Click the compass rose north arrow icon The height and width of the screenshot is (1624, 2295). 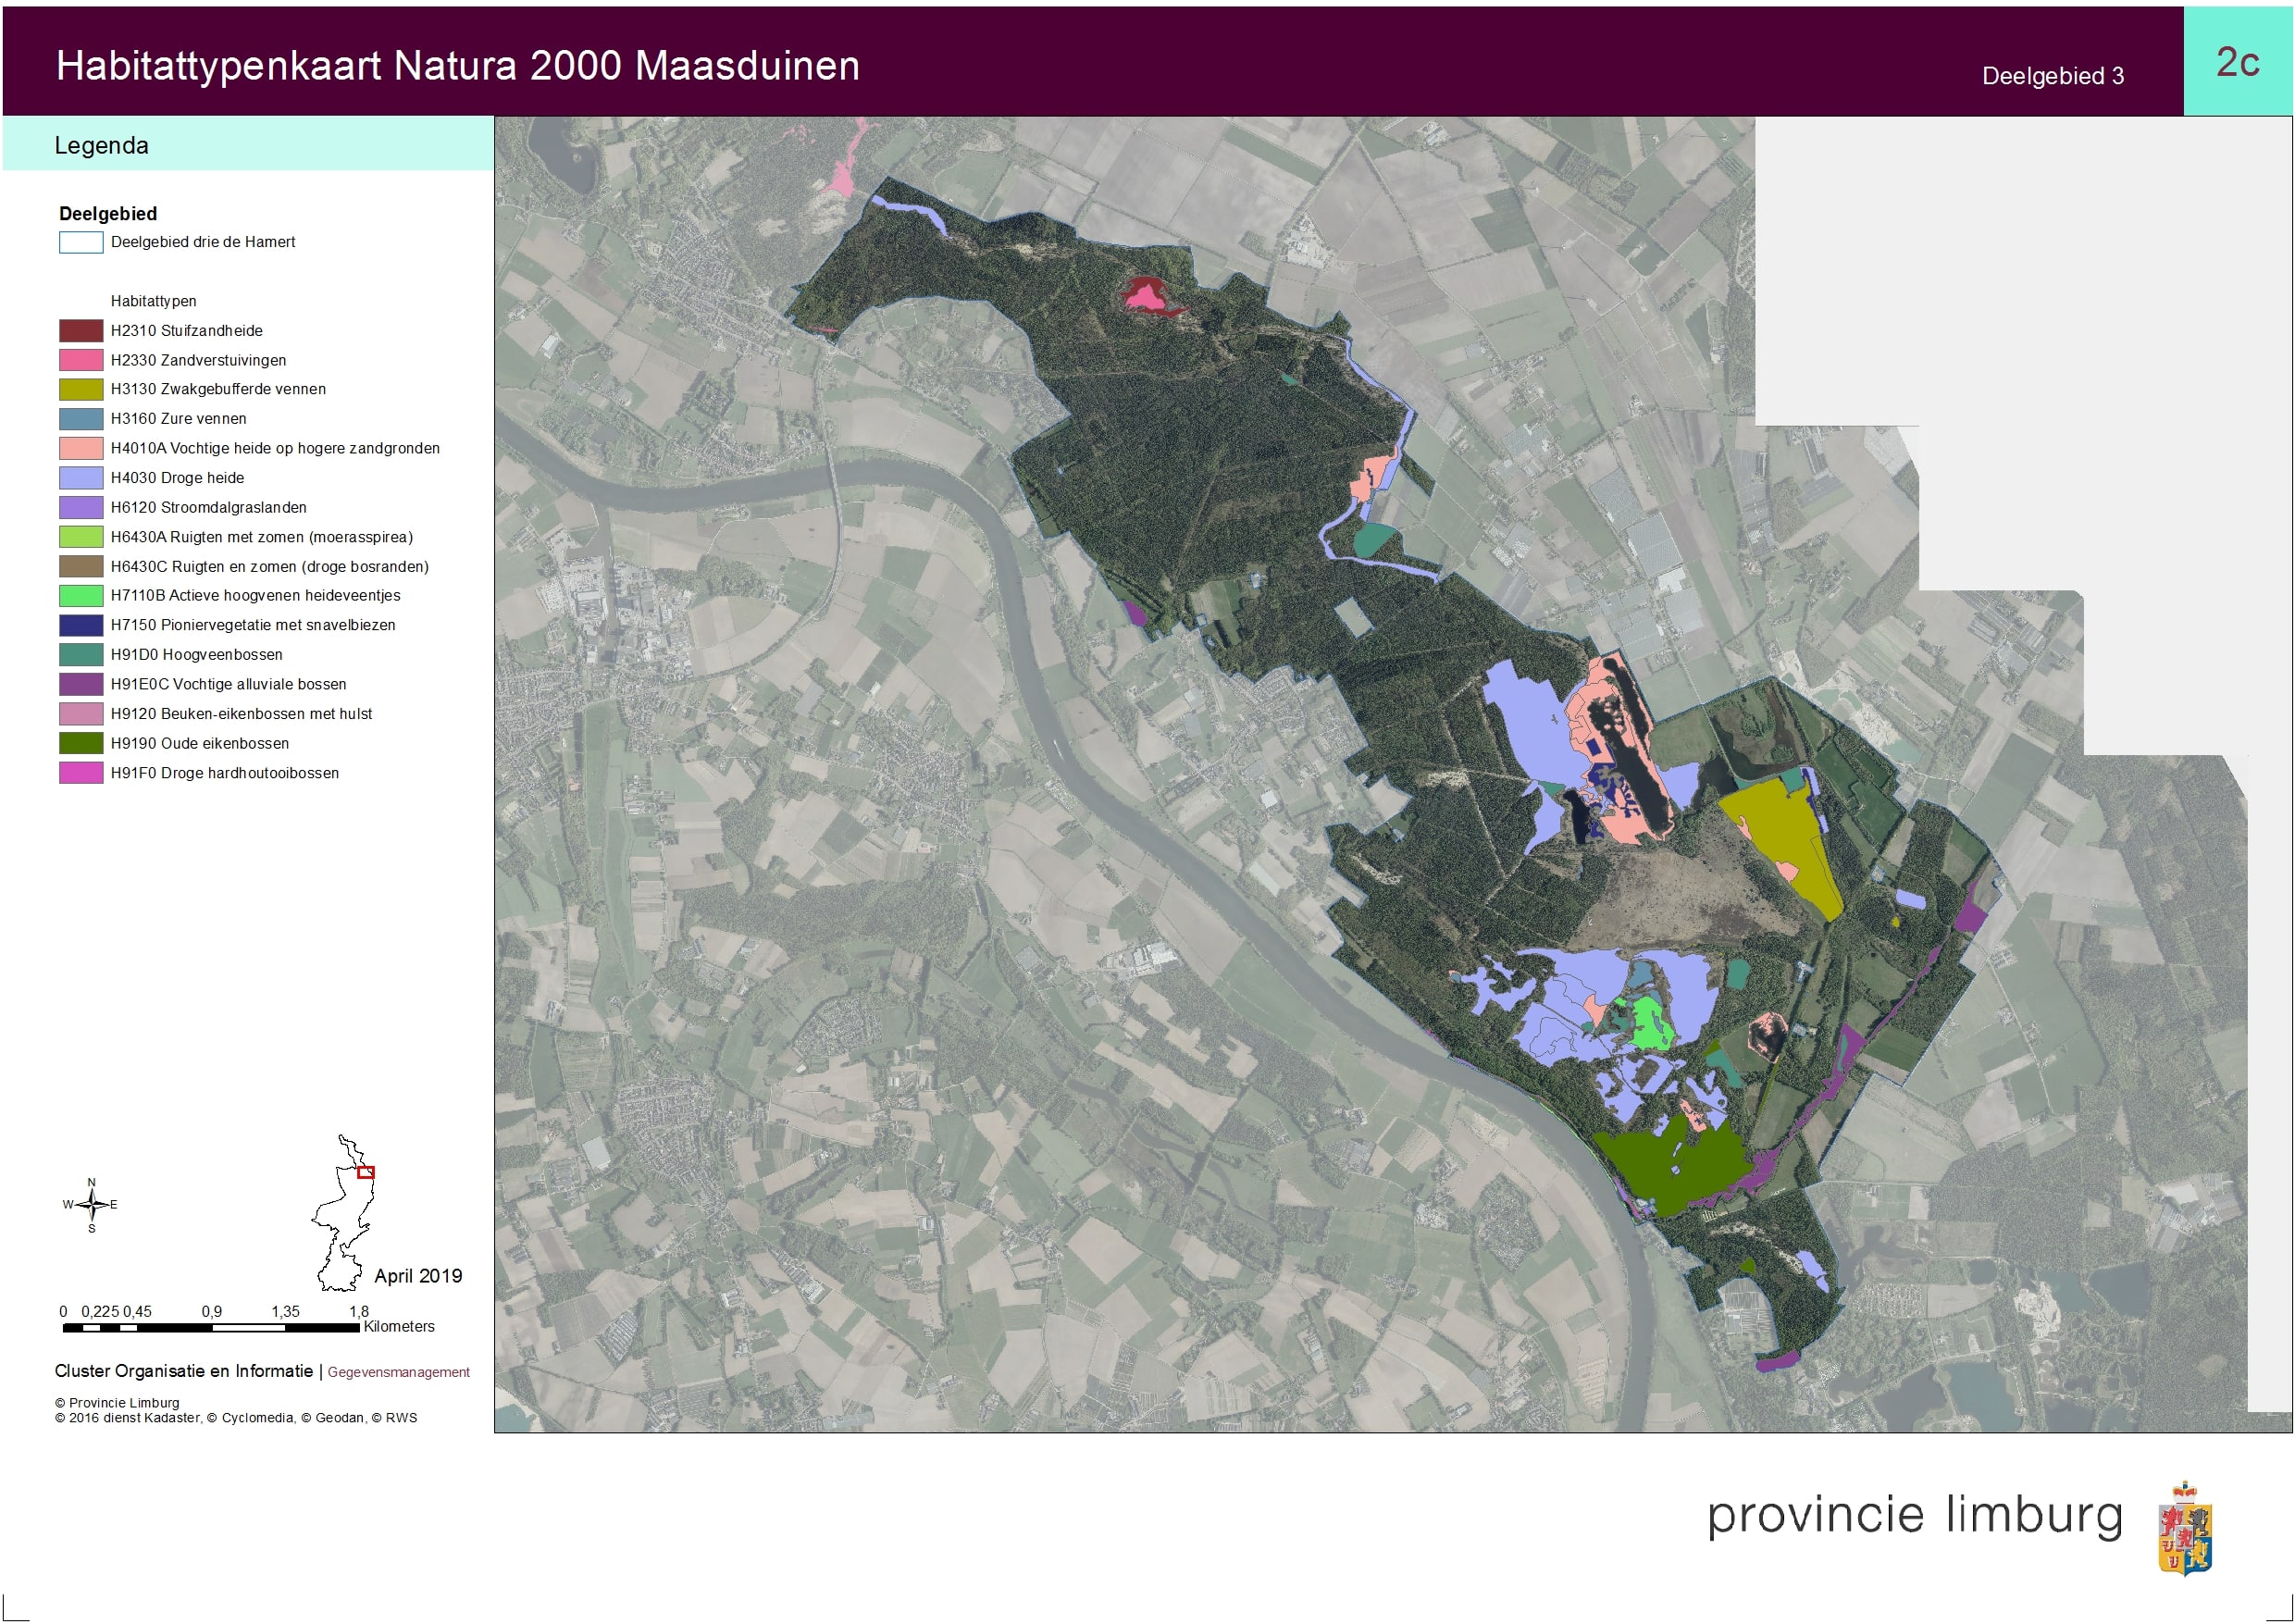coord(91,1205)
